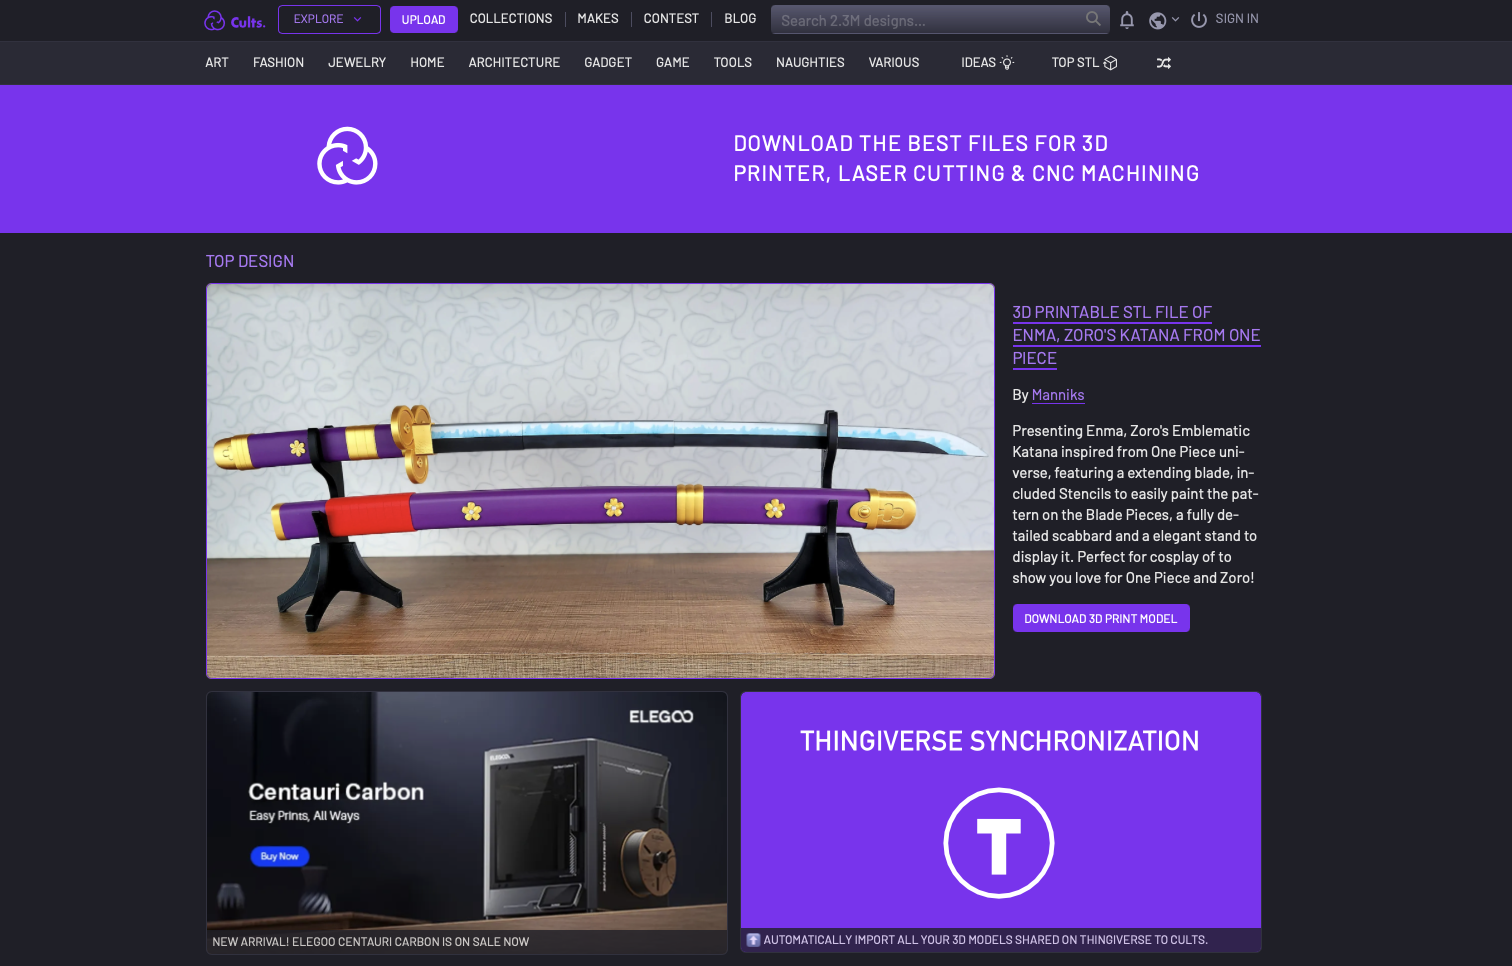Click the Thingiverse T logo

[999, 843]
